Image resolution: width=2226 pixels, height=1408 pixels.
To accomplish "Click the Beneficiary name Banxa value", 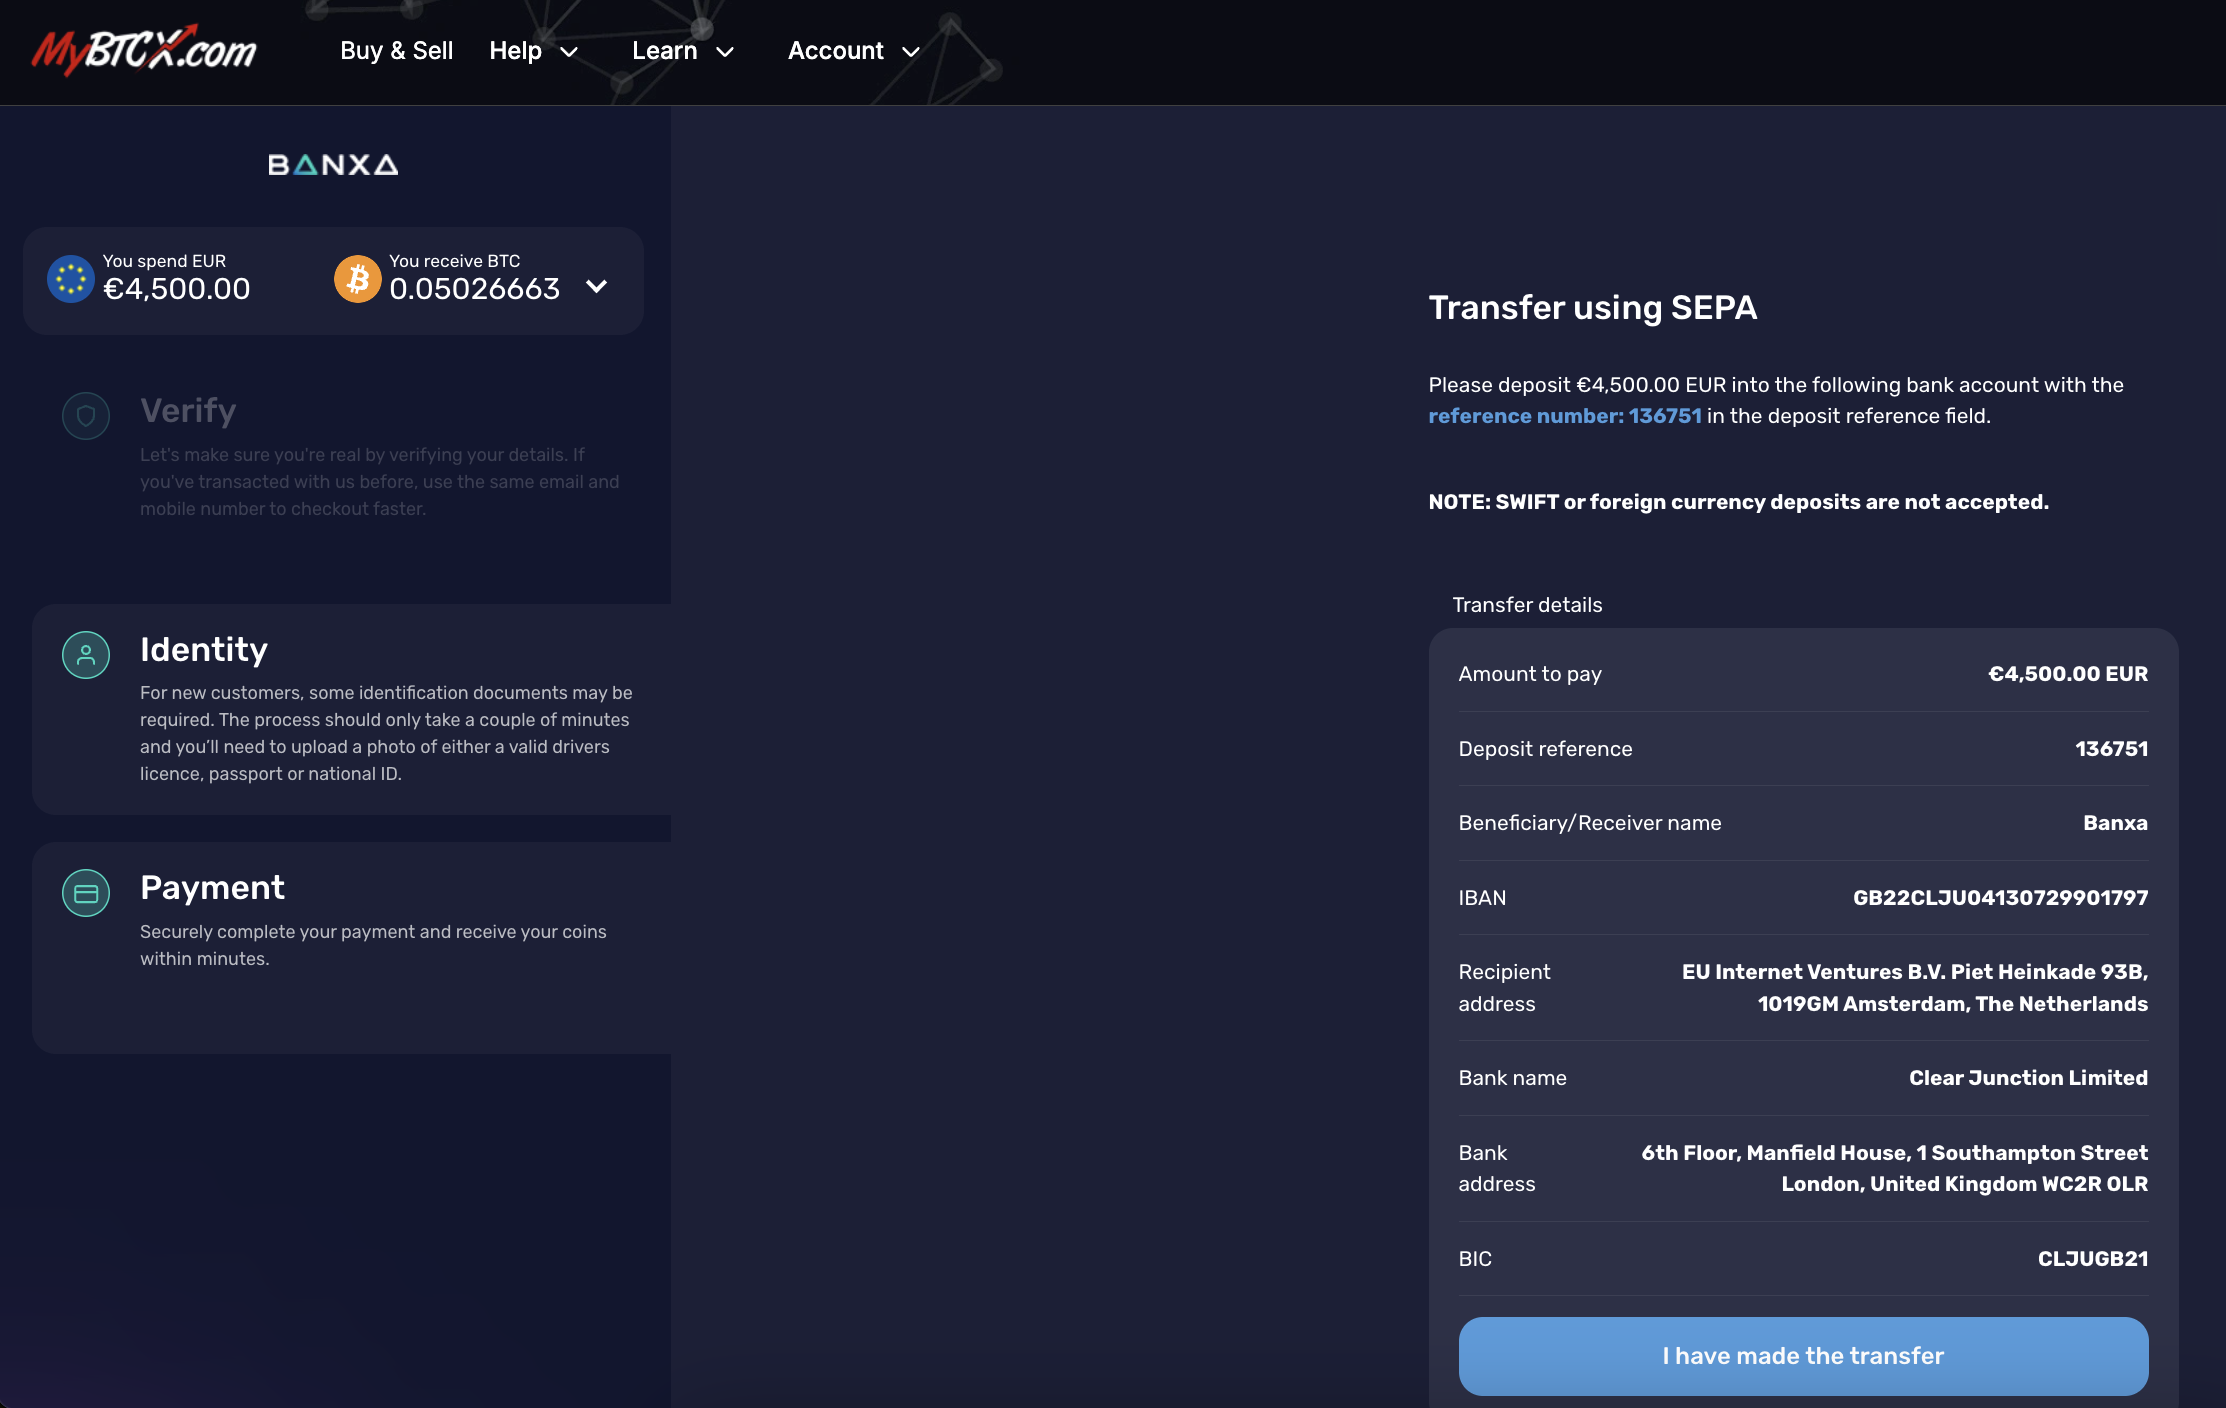I will coord(2115,823).
